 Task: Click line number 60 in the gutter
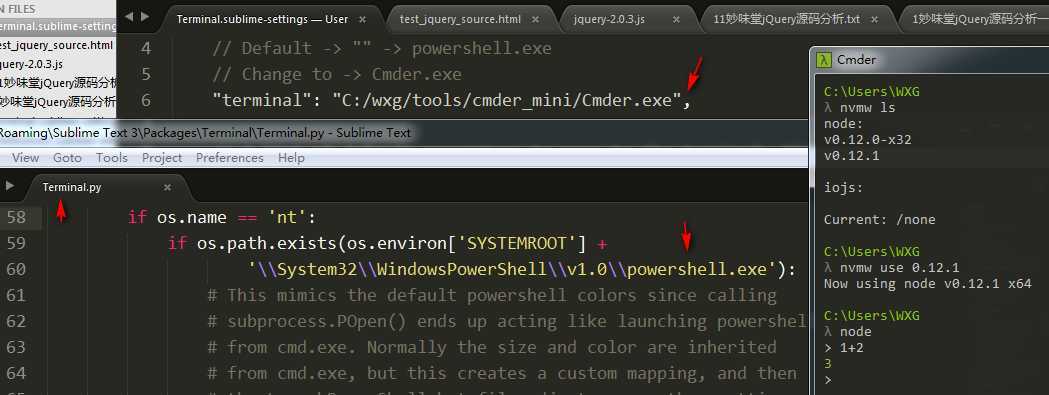click(x=15, y=269)
